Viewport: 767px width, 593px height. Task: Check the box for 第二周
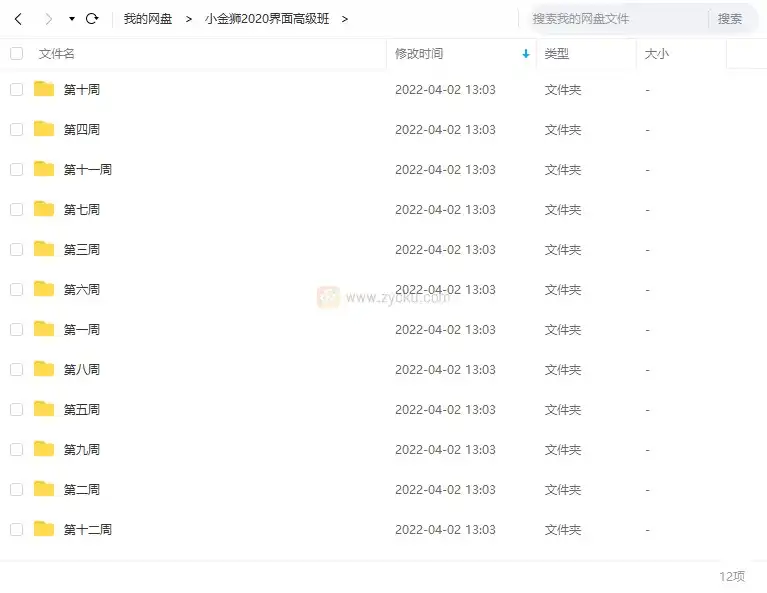coord(17,490)
